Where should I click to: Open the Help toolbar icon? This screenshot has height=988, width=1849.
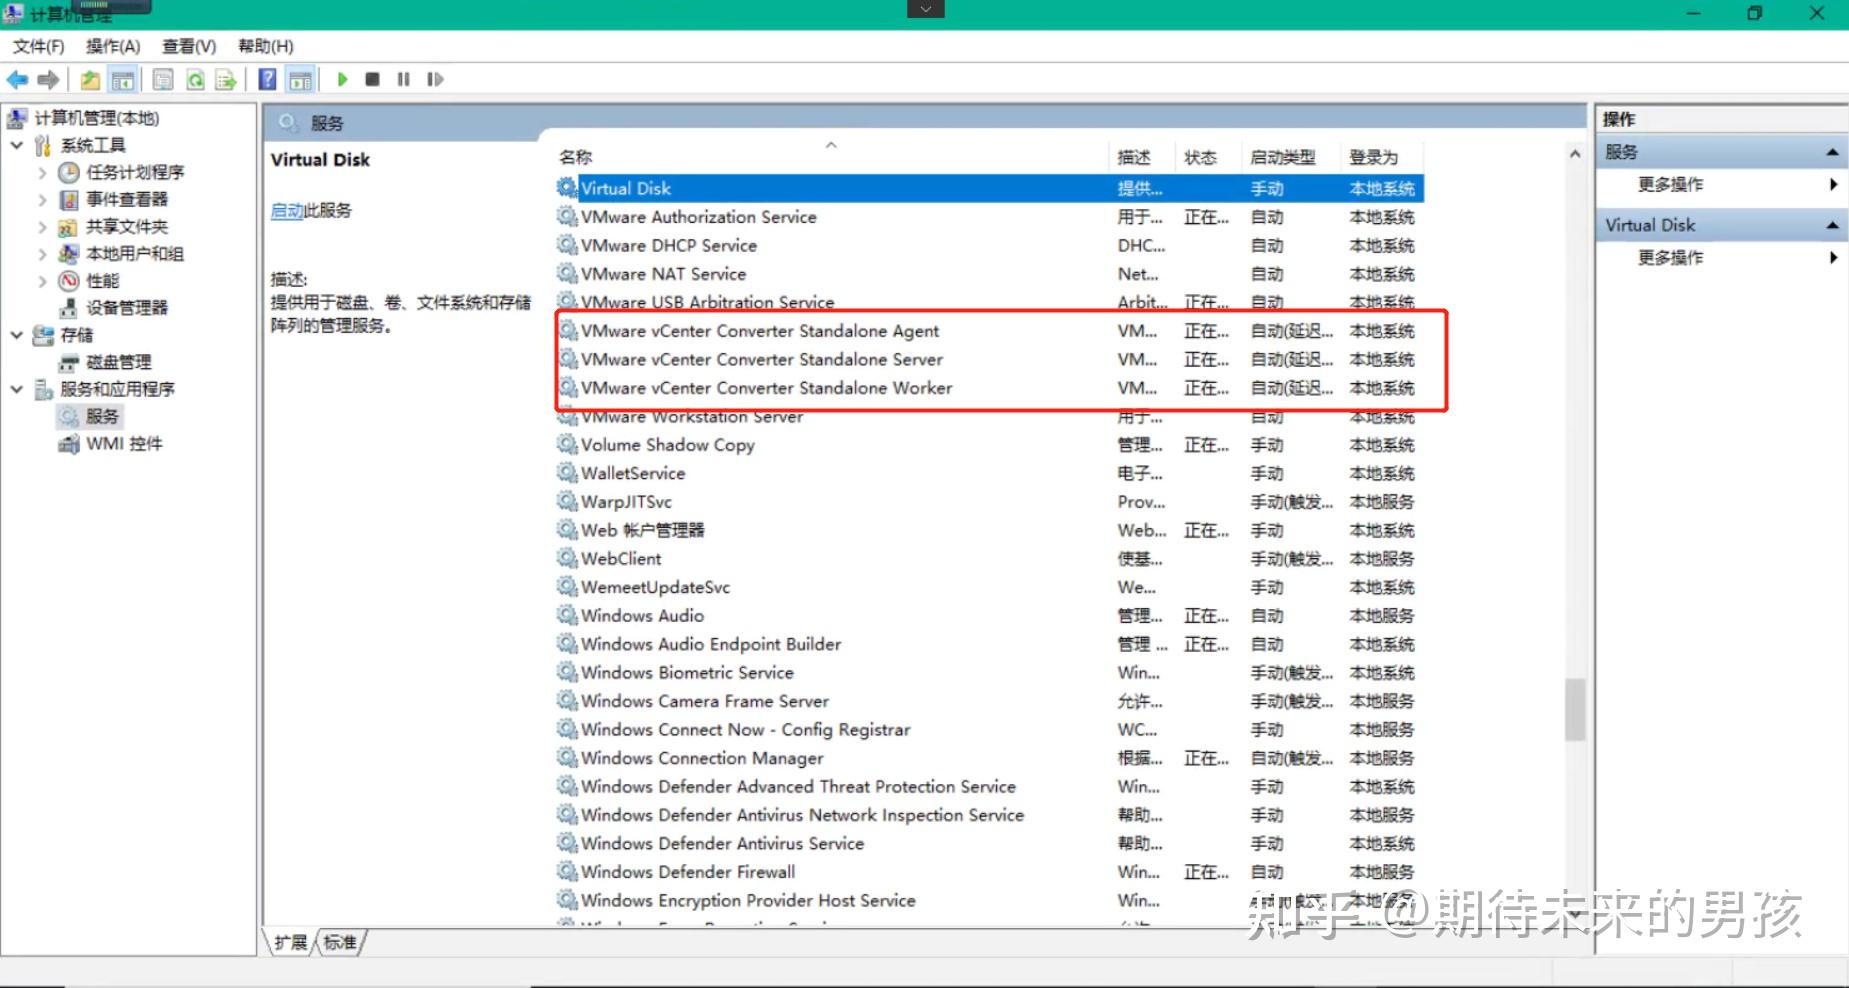click(x=267, y=79)
